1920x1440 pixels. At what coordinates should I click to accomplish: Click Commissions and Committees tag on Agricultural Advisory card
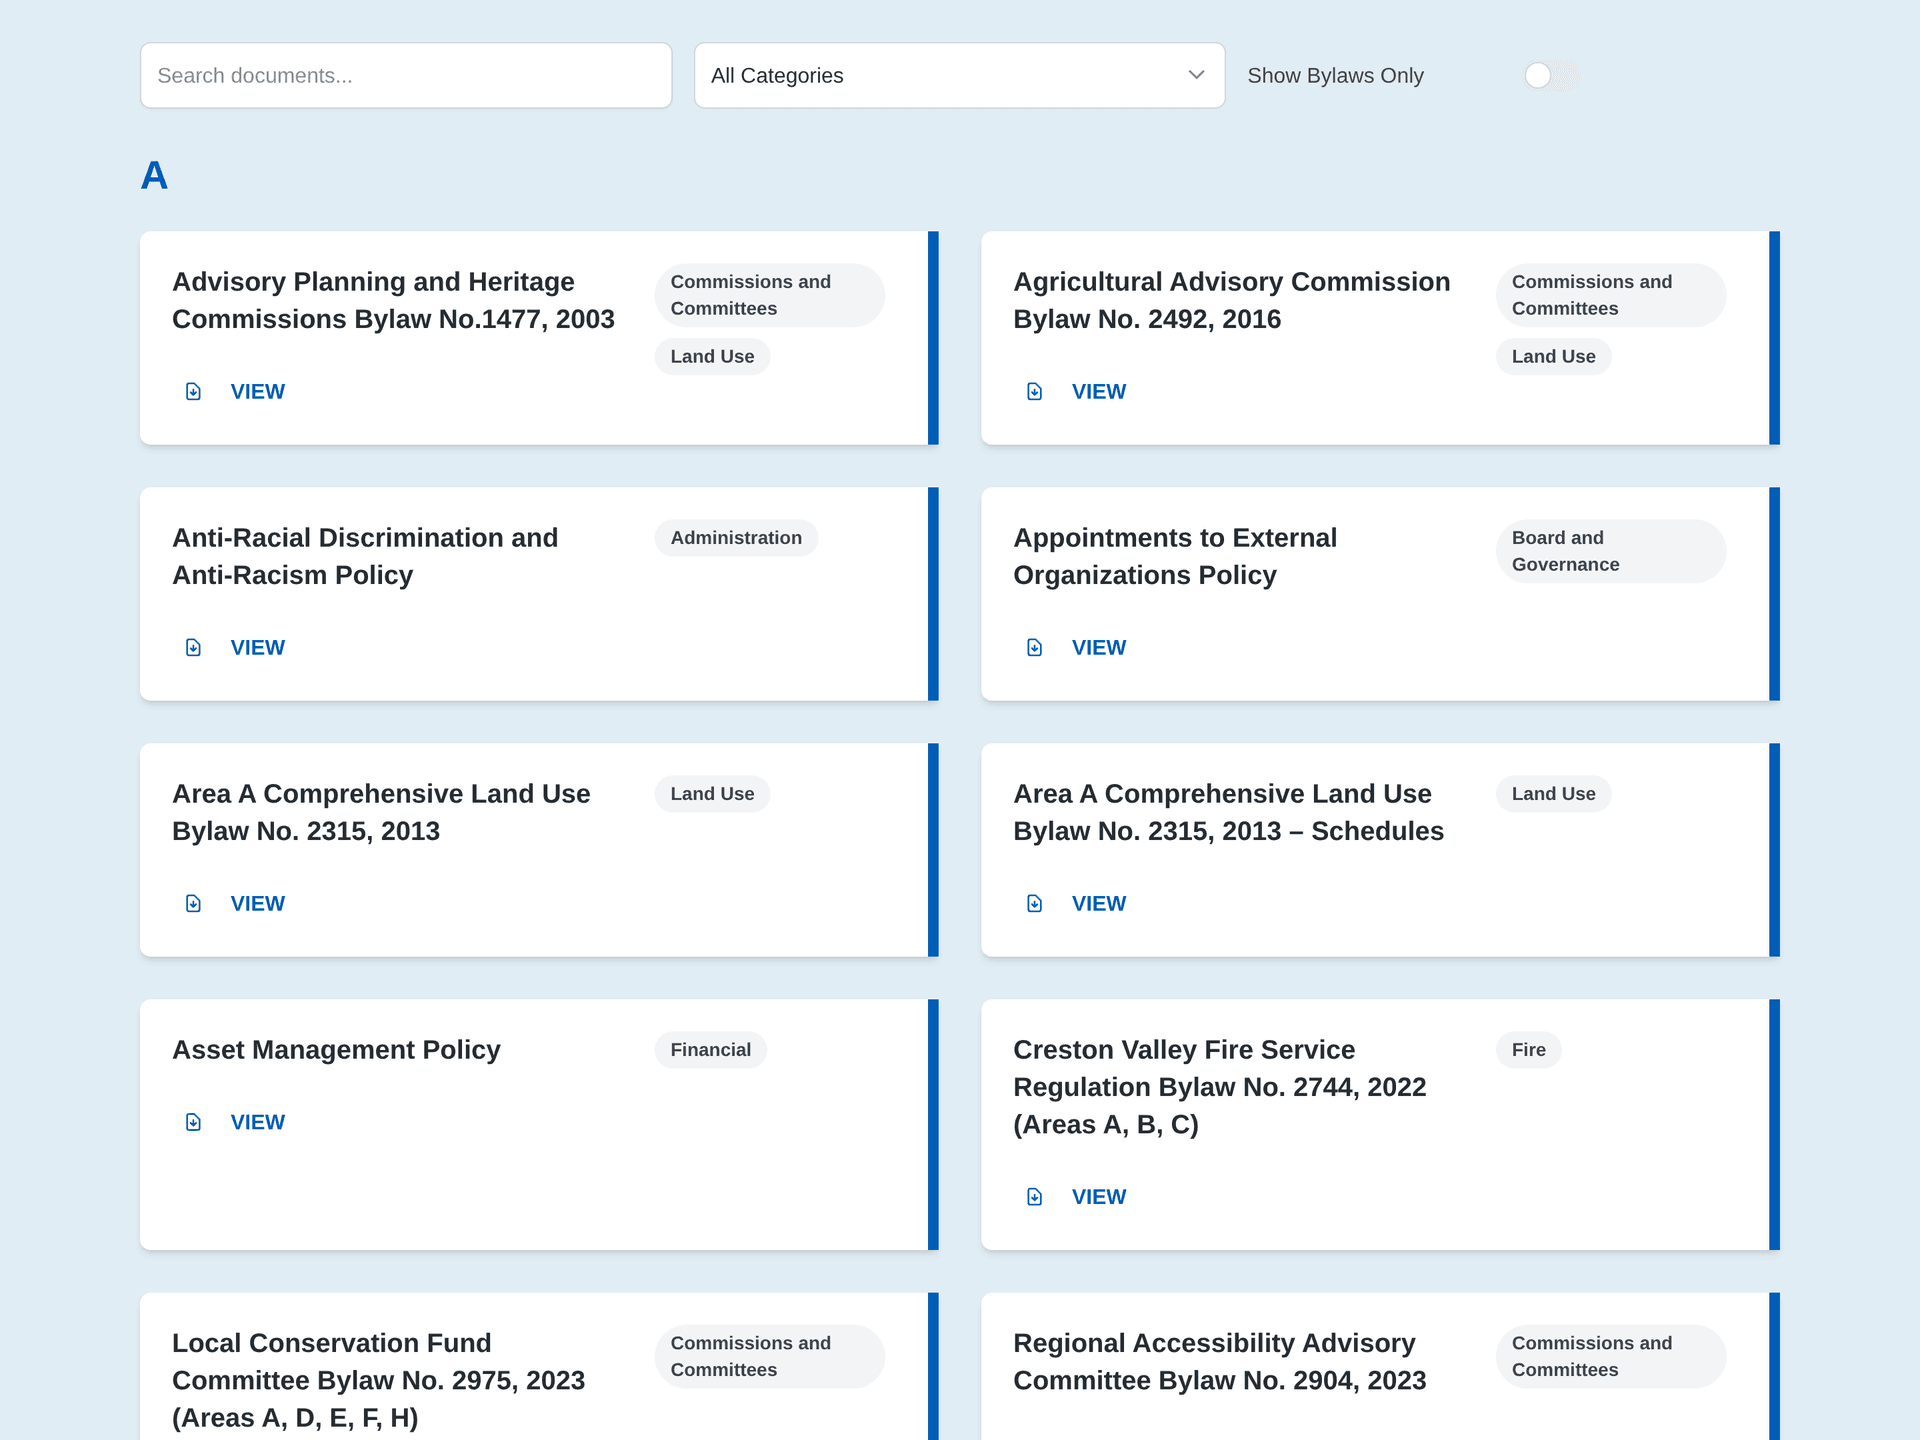[x=1610, y=295]
